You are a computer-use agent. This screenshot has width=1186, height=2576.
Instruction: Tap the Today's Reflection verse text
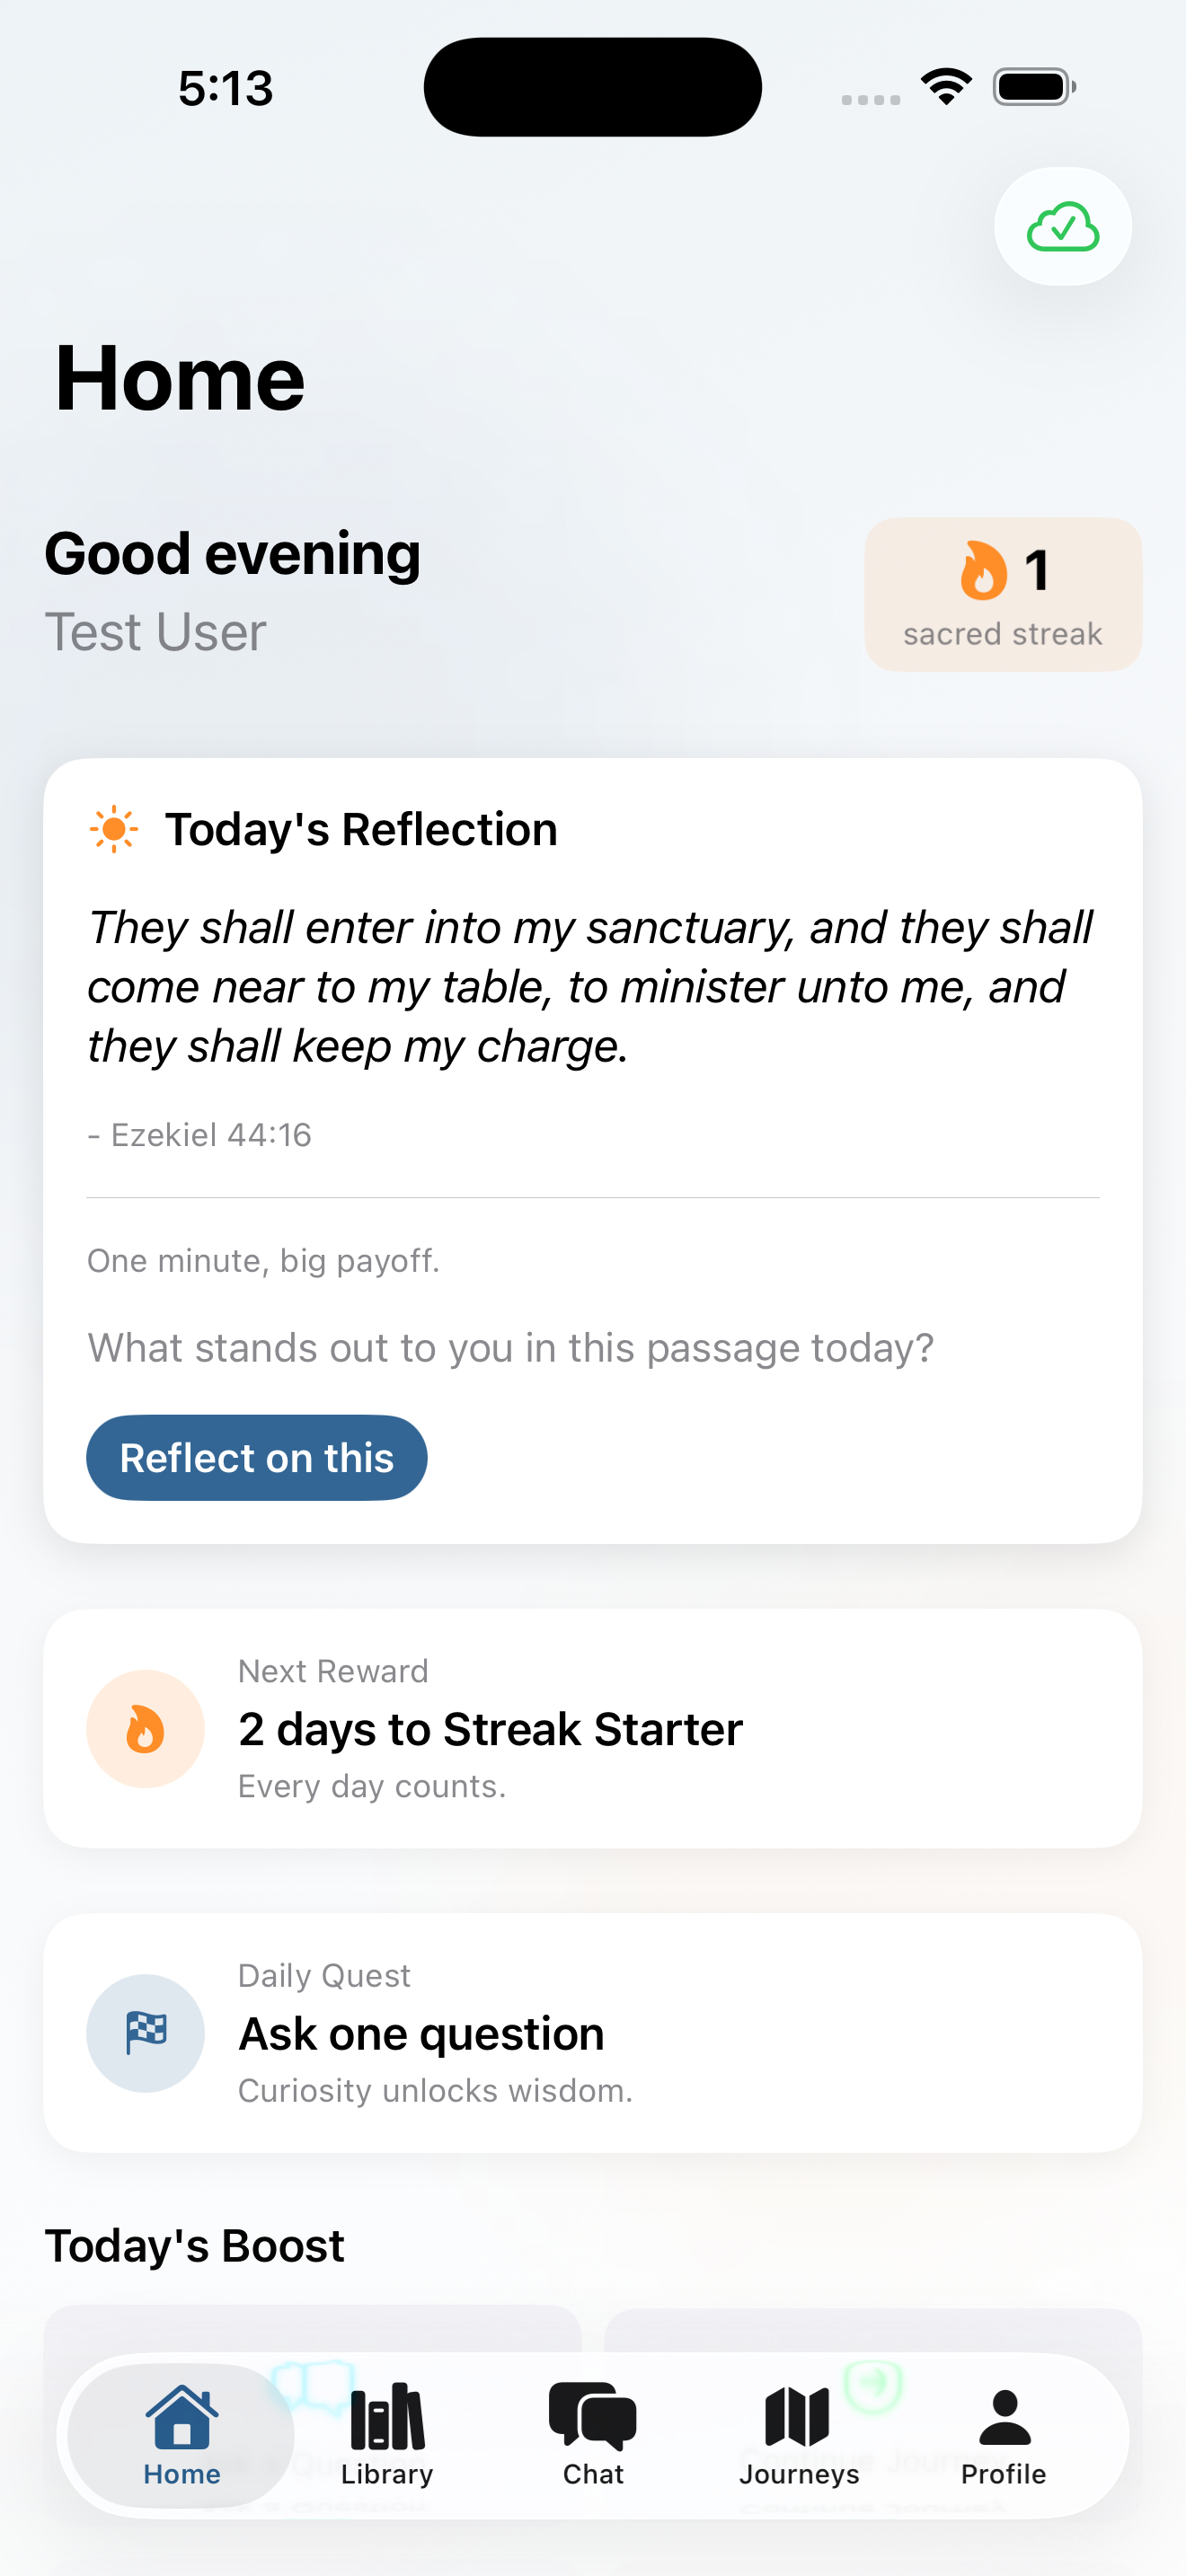590,987
